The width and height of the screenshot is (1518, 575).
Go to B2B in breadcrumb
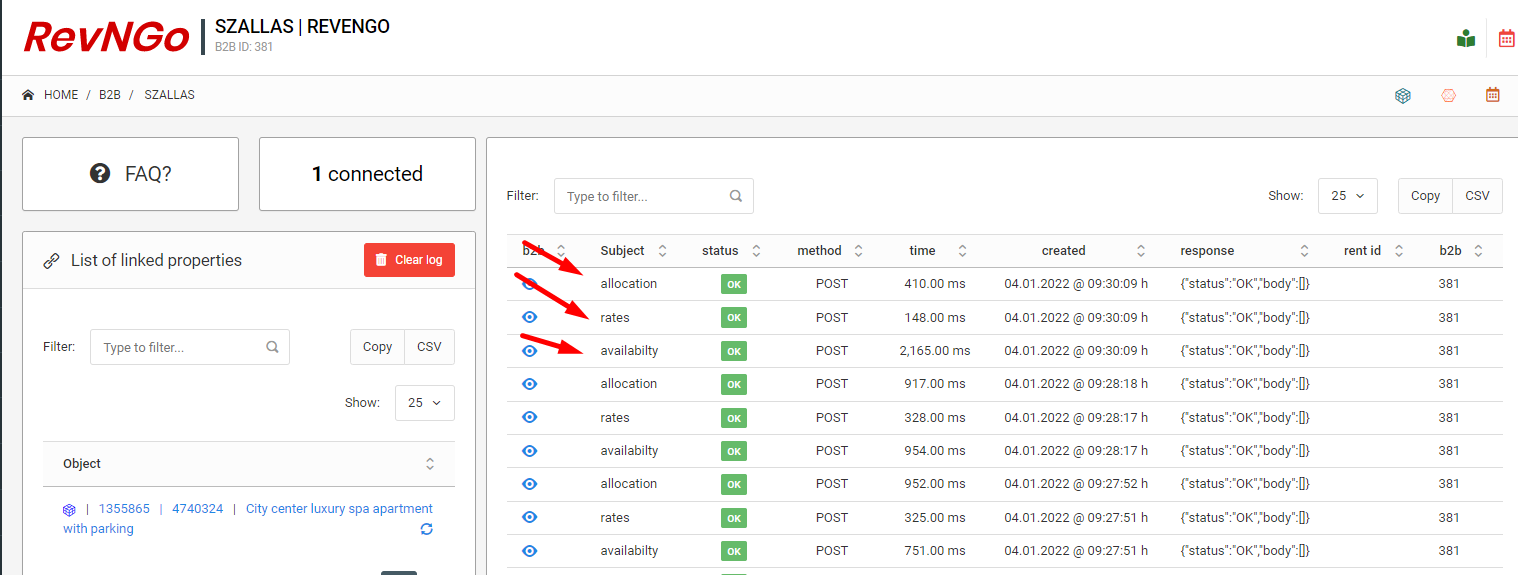coord(110,95)
